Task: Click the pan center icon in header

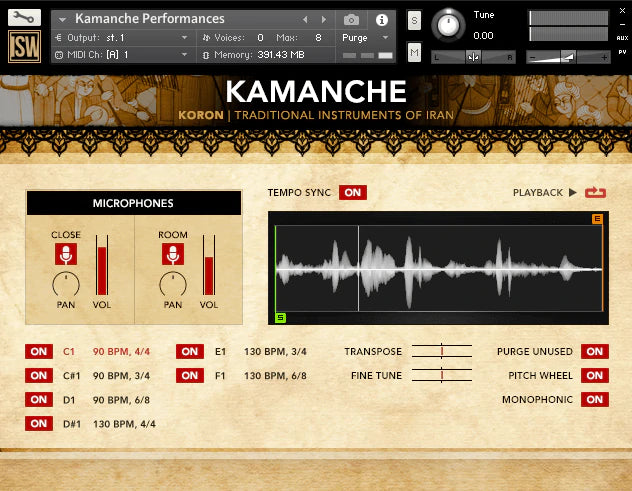Action: (x=473, y=57)
